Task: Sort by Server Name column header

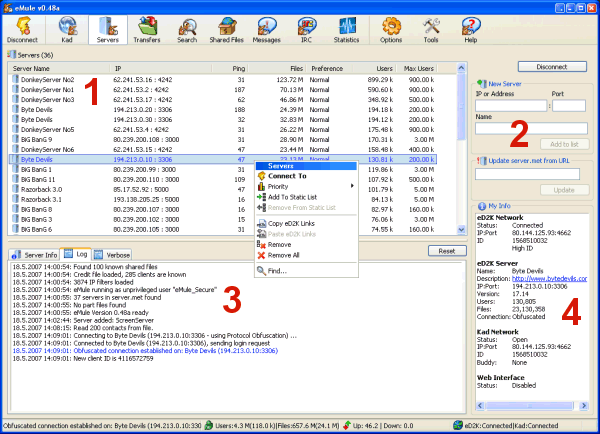Action: click(x=59, y=69)
